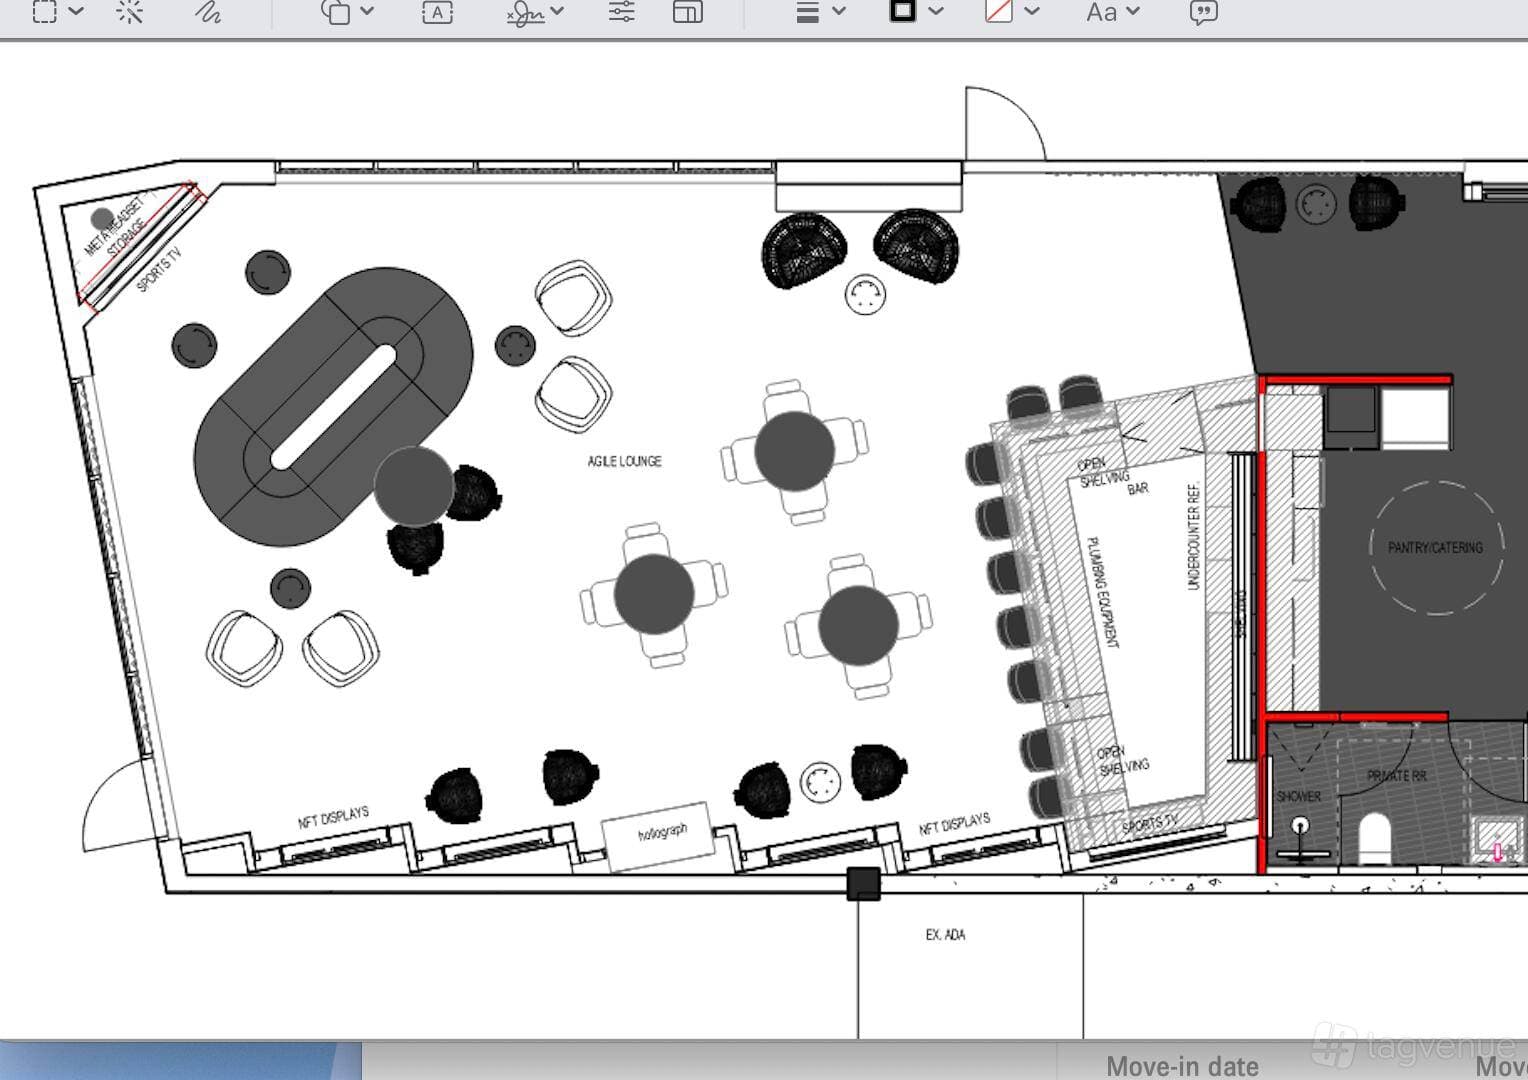Click the PANTRY/CATERING circle label
Screen dimensions: 1528x1080
[x=1435, y=548]
